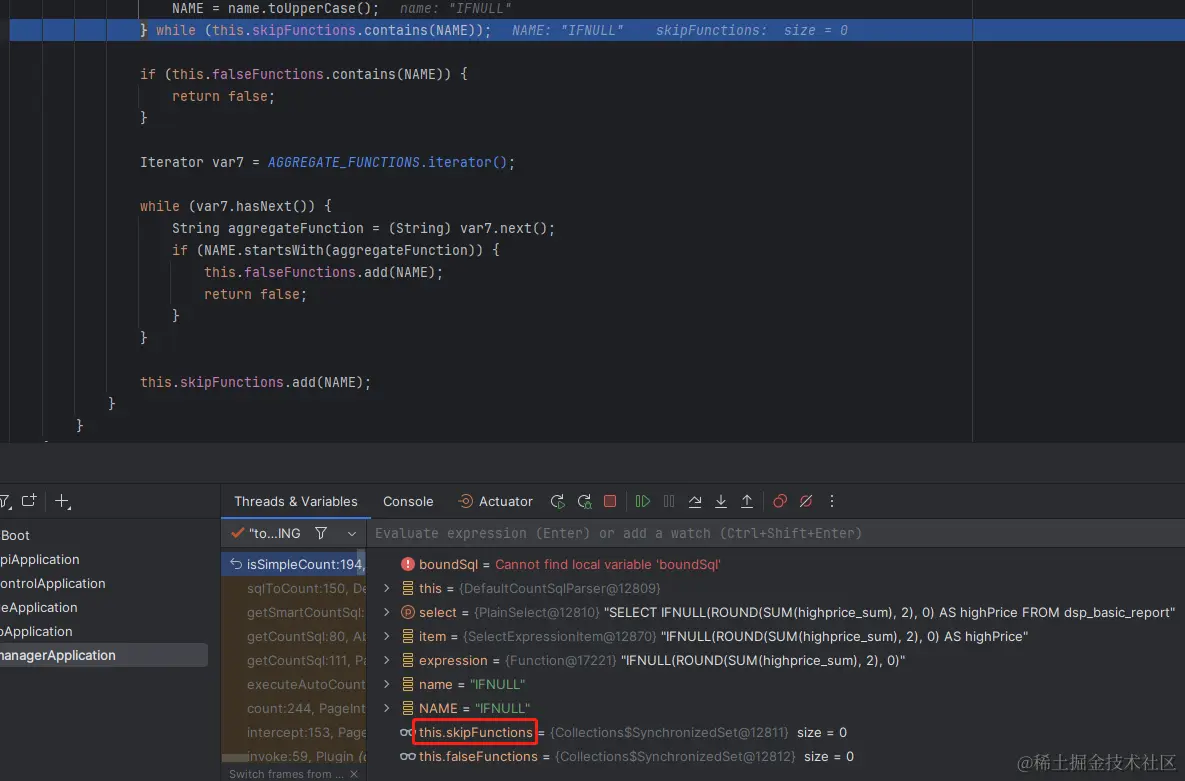The height and width of the screenshot is (781, 1185).
Task: Select the isSimpleCount:194 stack frame
Action: [x=294, y=564]
